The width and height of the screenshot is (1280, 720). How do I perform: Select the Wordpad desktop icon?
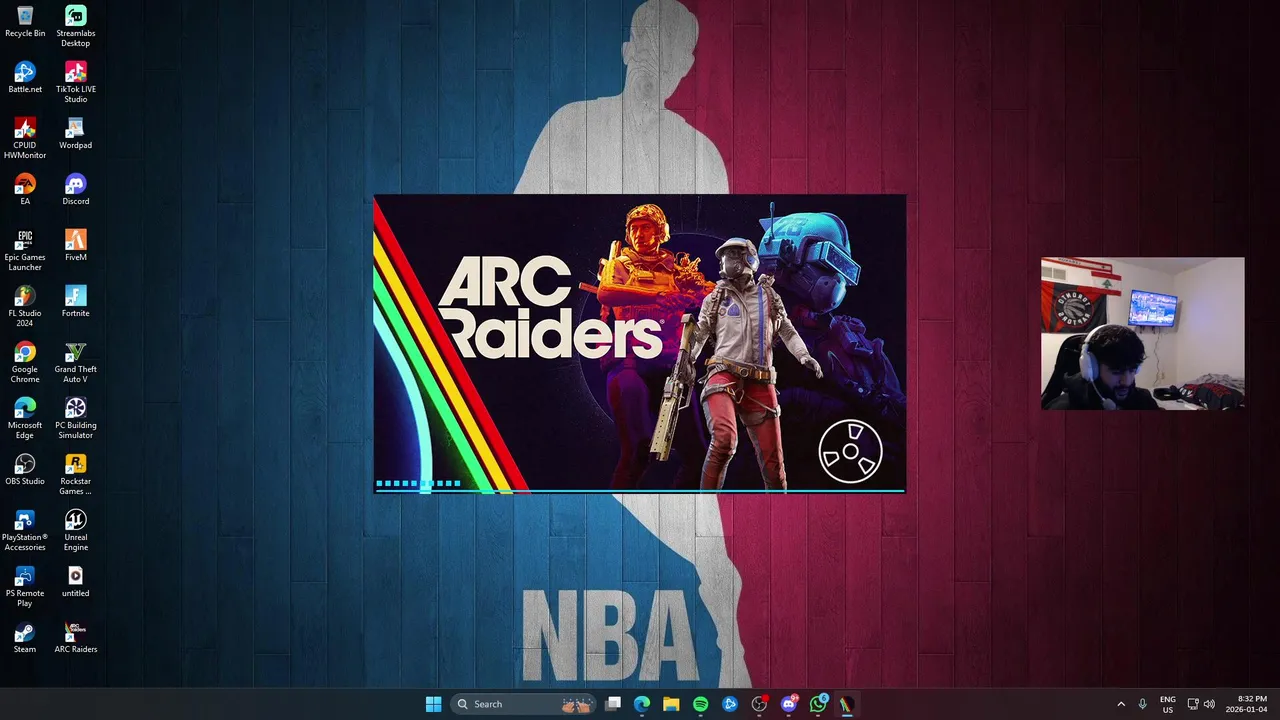pyautogui.click(x=75, y=133)
